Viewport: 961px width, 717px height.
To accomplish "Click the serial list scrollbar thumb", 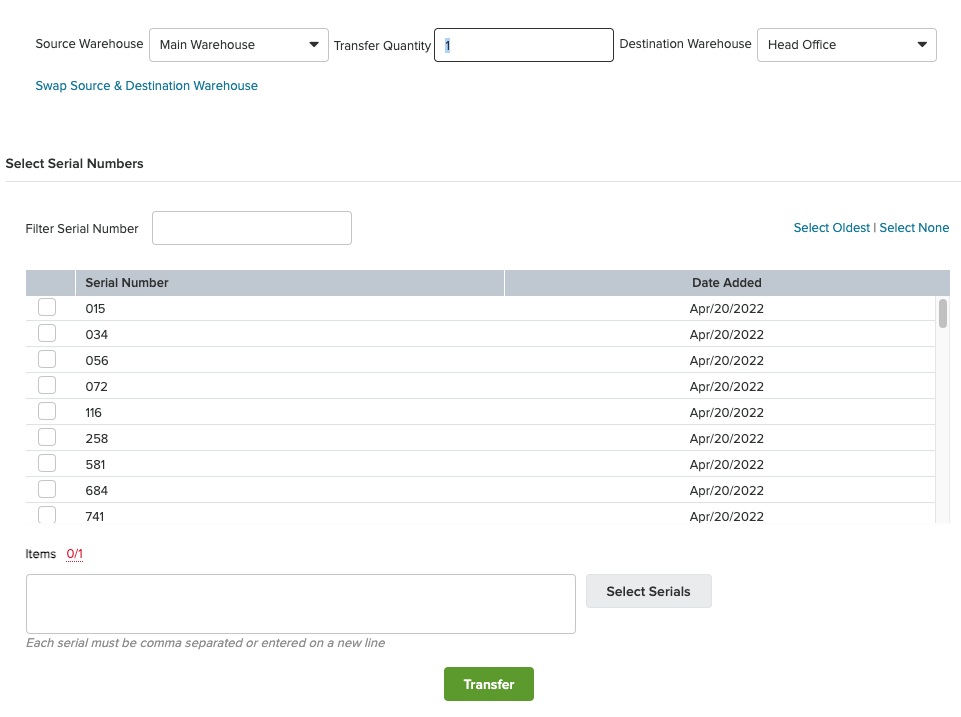I will point(943,313).
